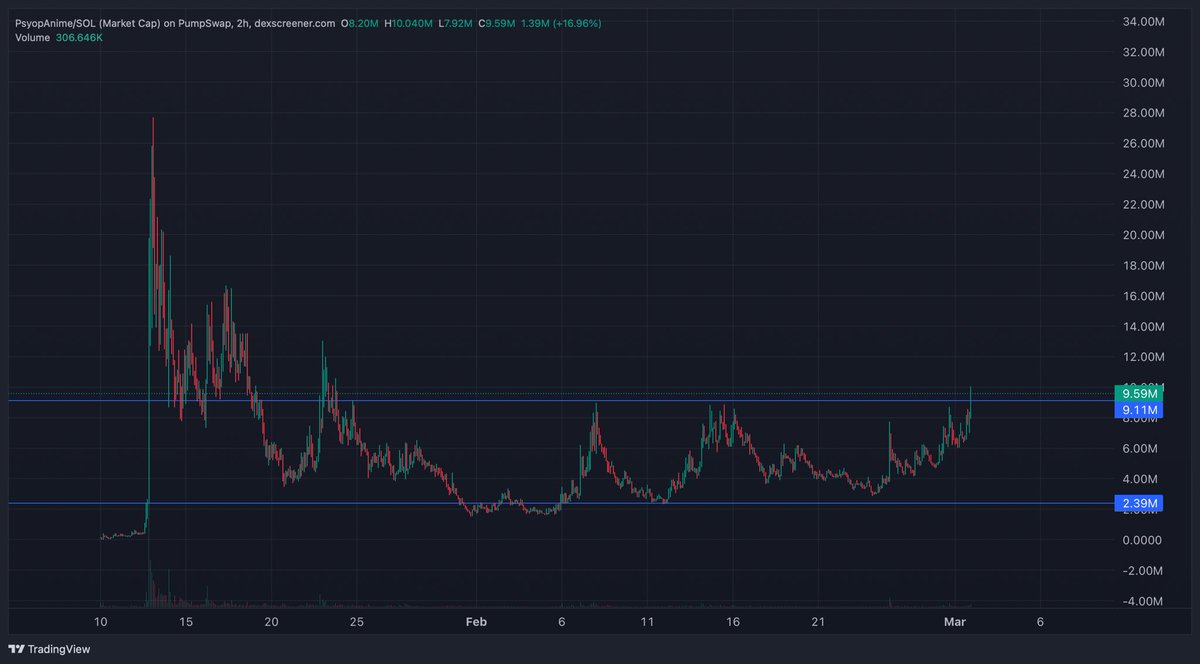Click the 34.00M price axis label
Image resolution: width=1200 pixels, height=664 pixels.
1144,21
